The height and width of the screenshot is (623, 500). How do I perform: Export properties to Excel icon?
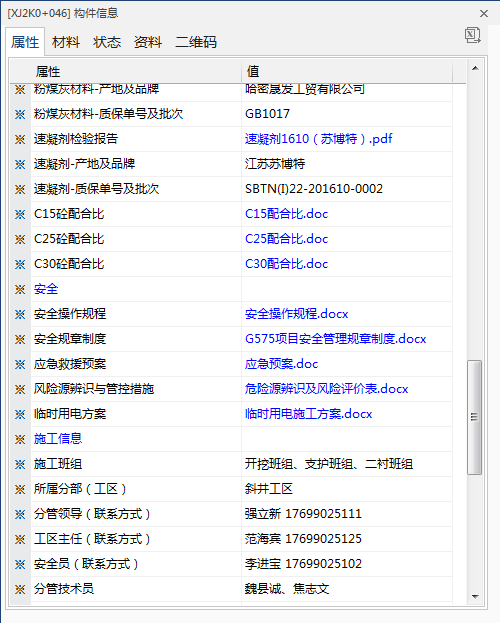[x=473, y=35]
